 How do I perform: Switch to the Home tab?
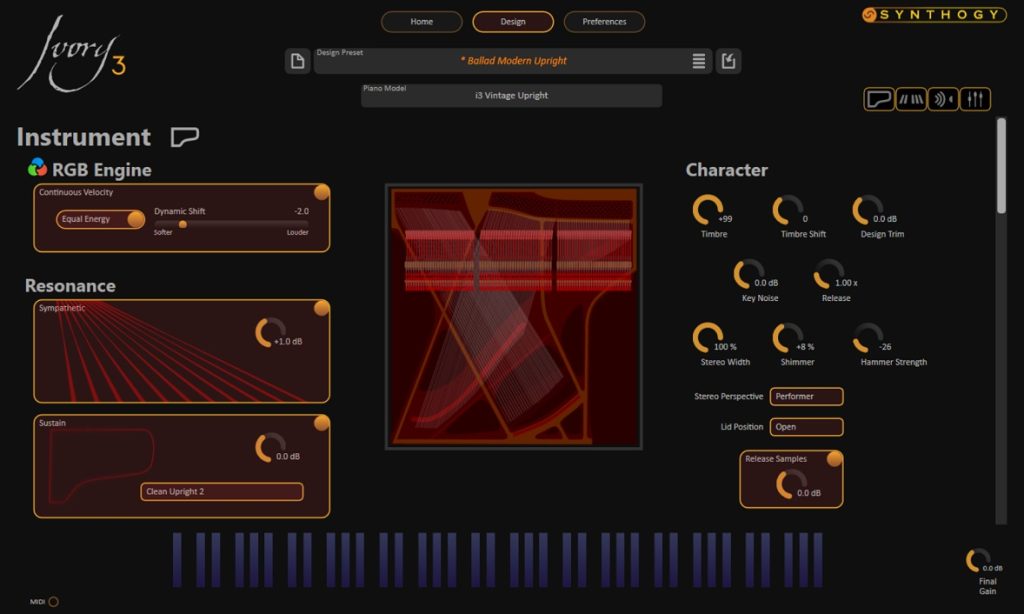coord(421,22)
